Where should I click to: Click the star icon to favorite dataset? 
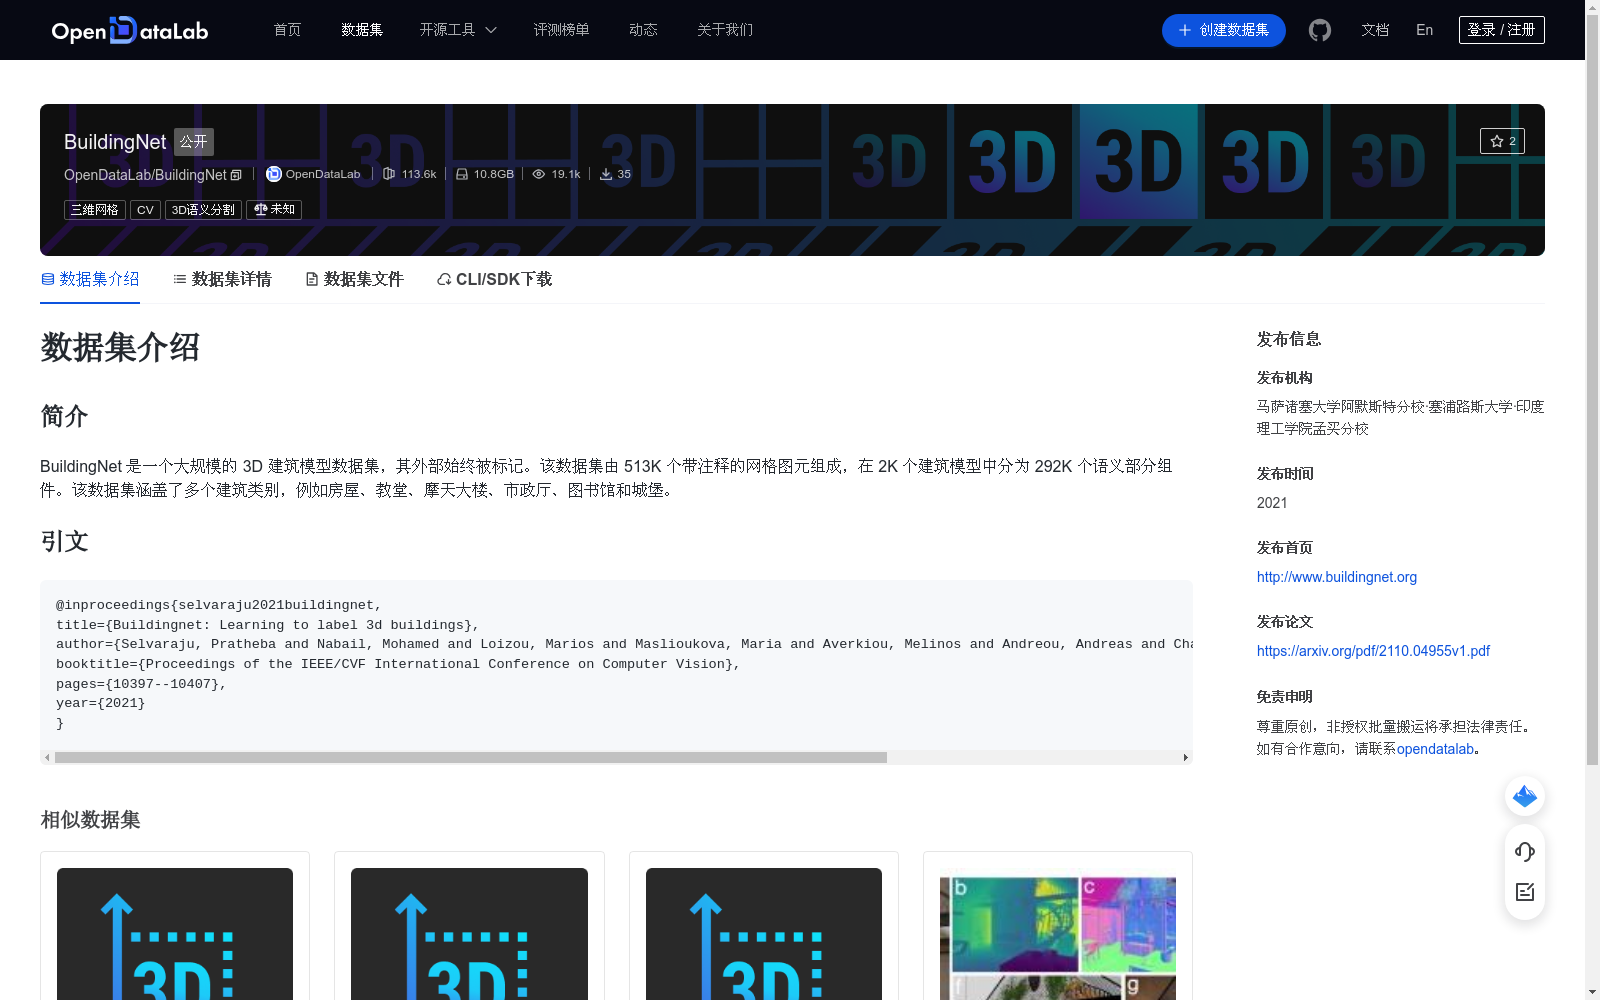1497,141
